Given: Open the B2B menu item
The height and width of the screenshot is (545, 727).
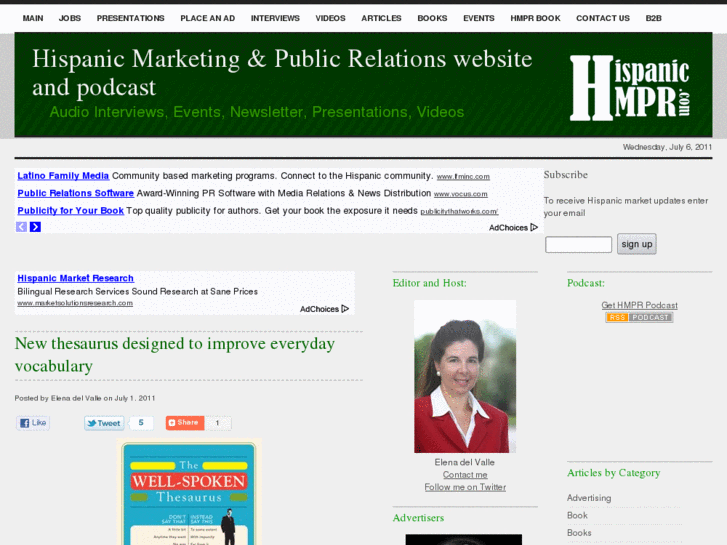Looking at the screenshot, I should point(653,18).
